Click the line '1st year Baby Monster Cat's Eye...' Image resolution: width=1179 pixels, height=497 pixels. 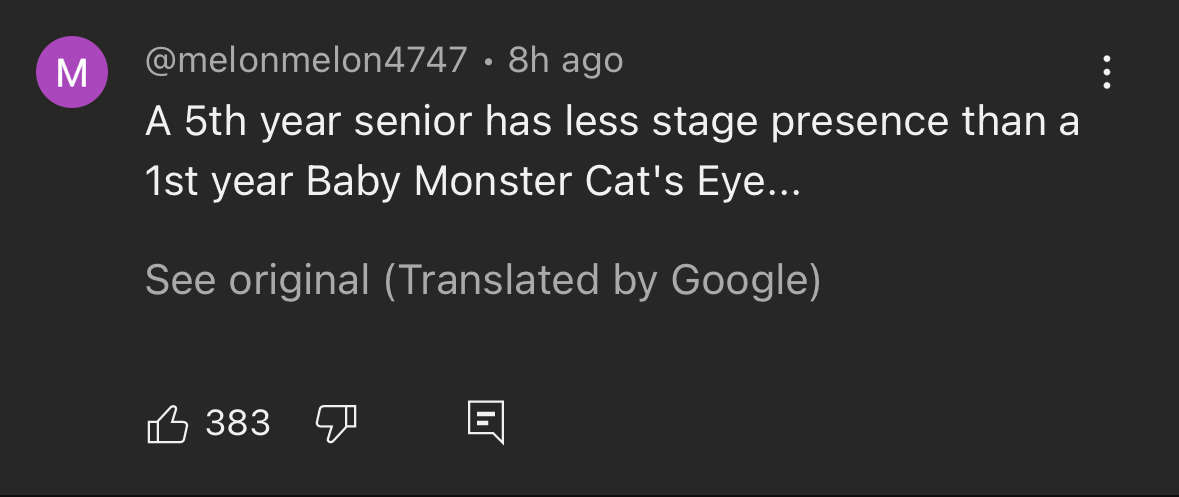(x=473, y=182)
